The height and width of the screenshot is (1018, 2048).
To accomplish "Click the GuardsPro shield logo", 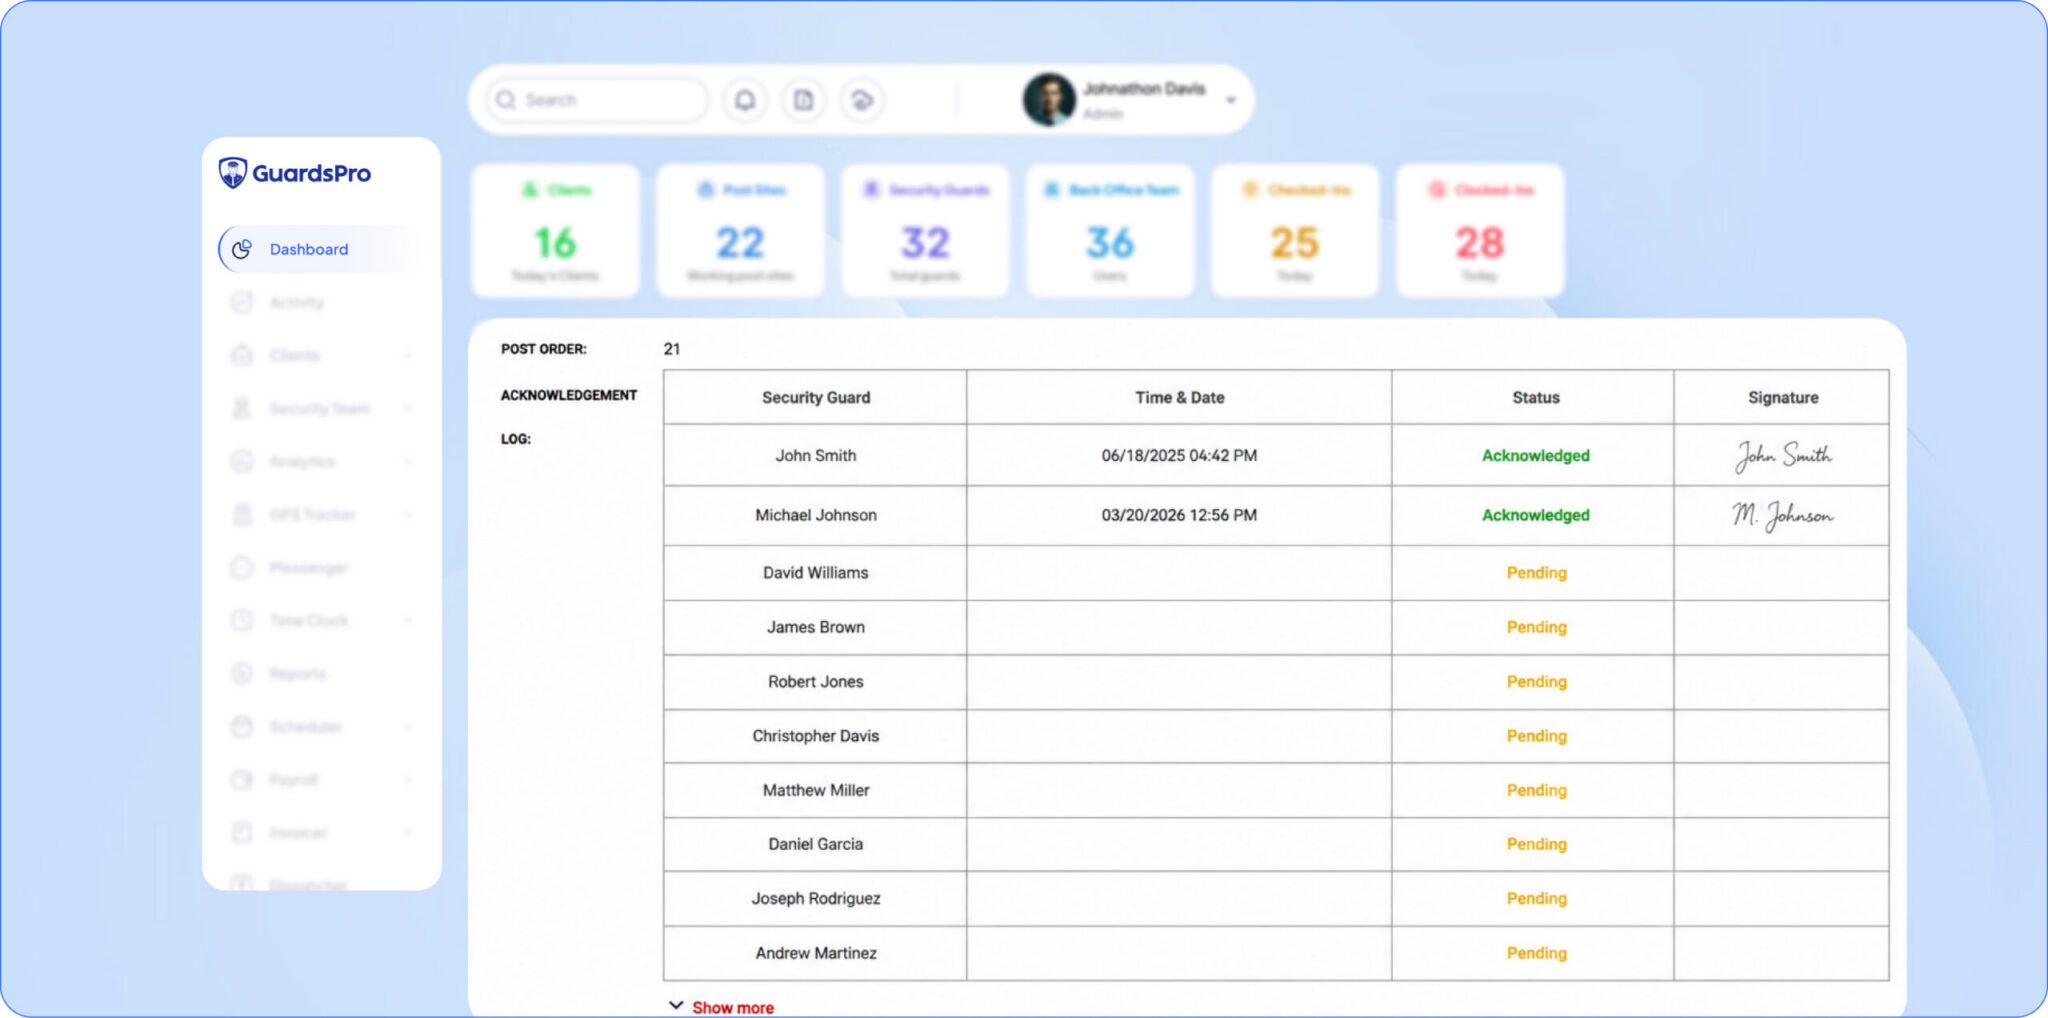I will click(233, 173).
